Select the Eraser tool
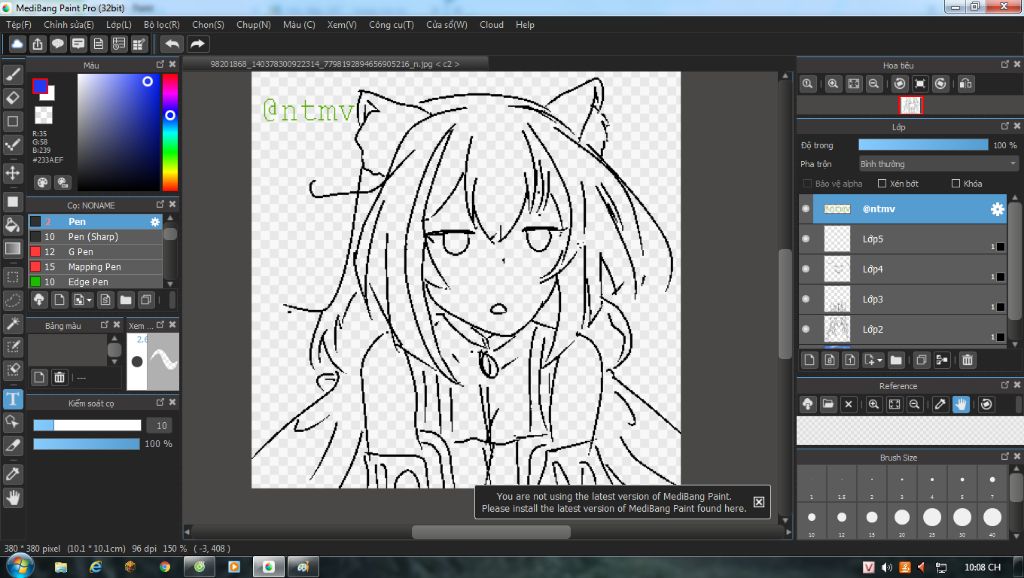 coord(12,98)
